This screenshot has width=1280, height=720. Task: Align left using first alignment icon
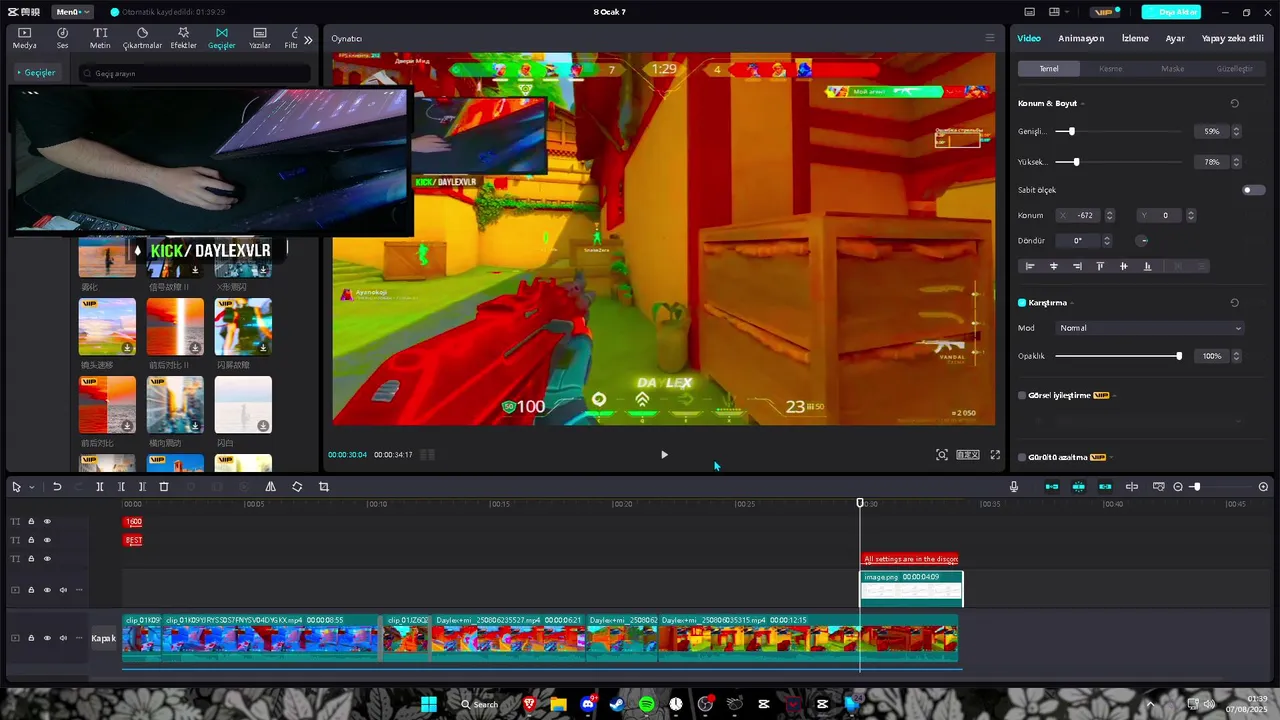[x=1030, y=266]
